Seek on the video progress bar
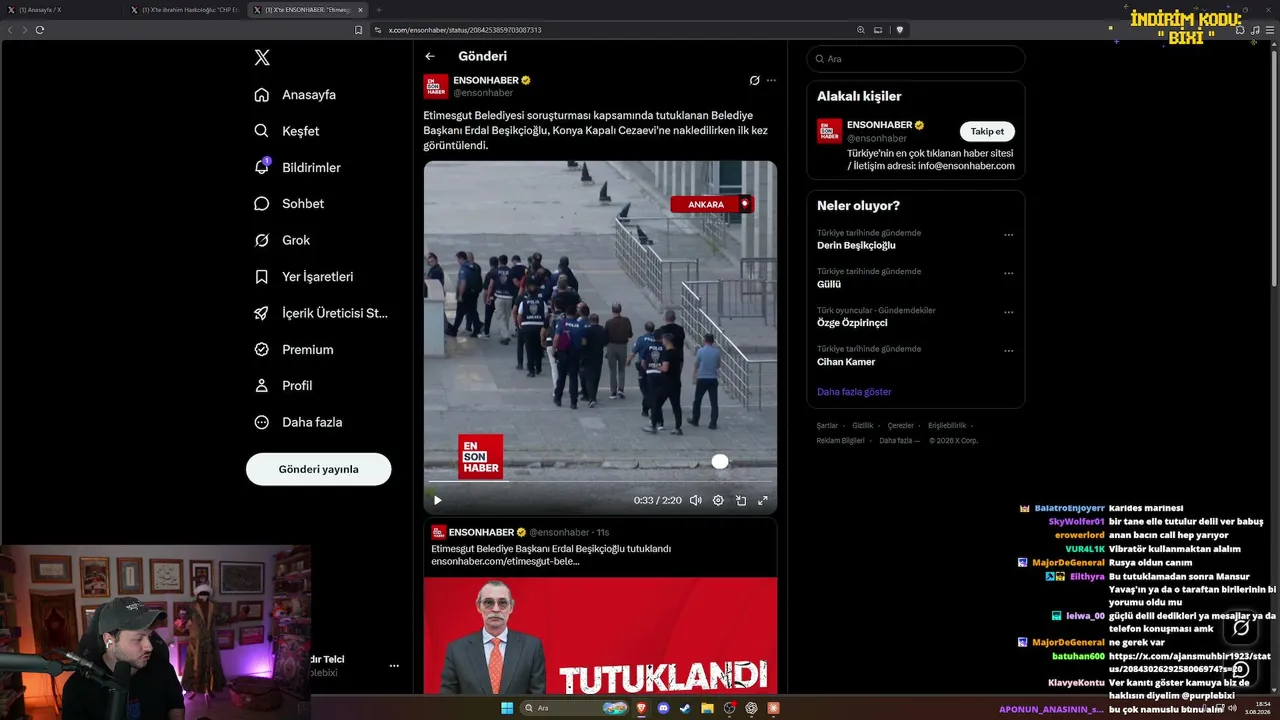Viewport: 1280px width, 720px height. pyautogui.click(x=600, y=481)
